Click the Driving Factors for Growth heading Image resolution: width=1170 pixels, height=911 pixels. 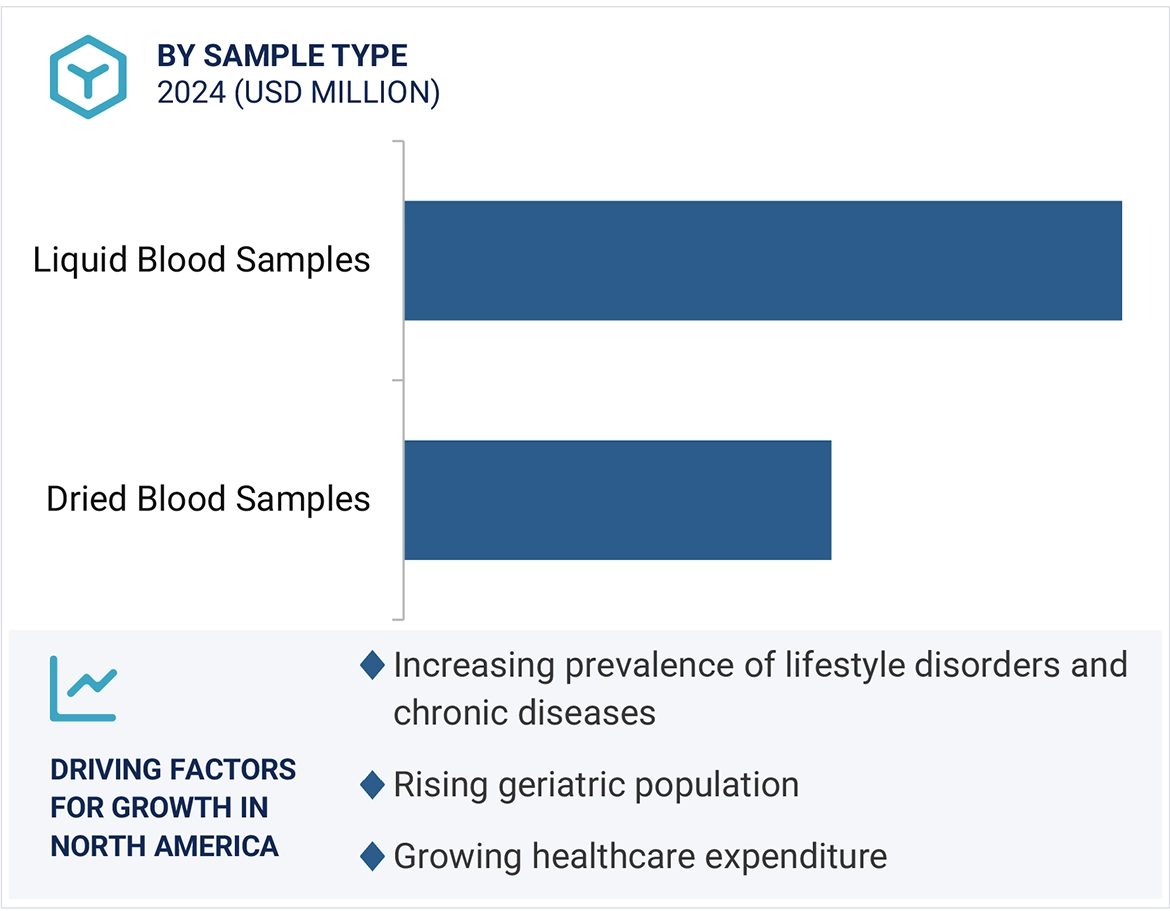(173, 807)
